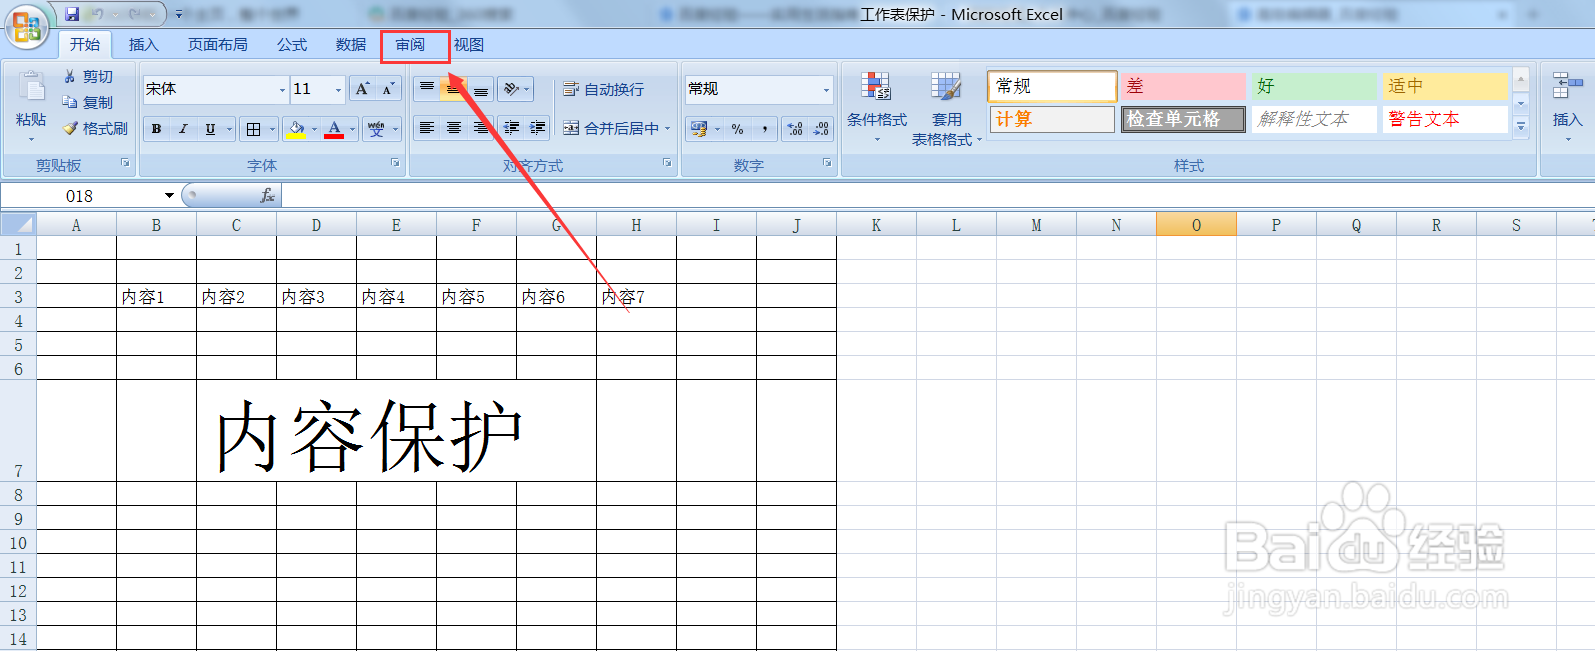The width and height of the screenshot is (1595, 651).
Task: Click the Undo arrow icon
Action: pos(98,14)
